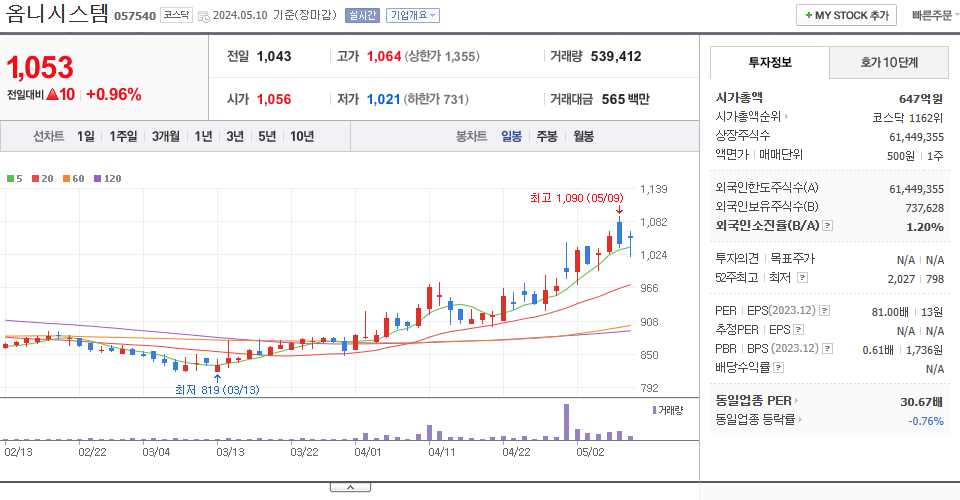Select the 3년 line chart period
The height and width of the screenshot is (500, 960).
pos(235,136)
